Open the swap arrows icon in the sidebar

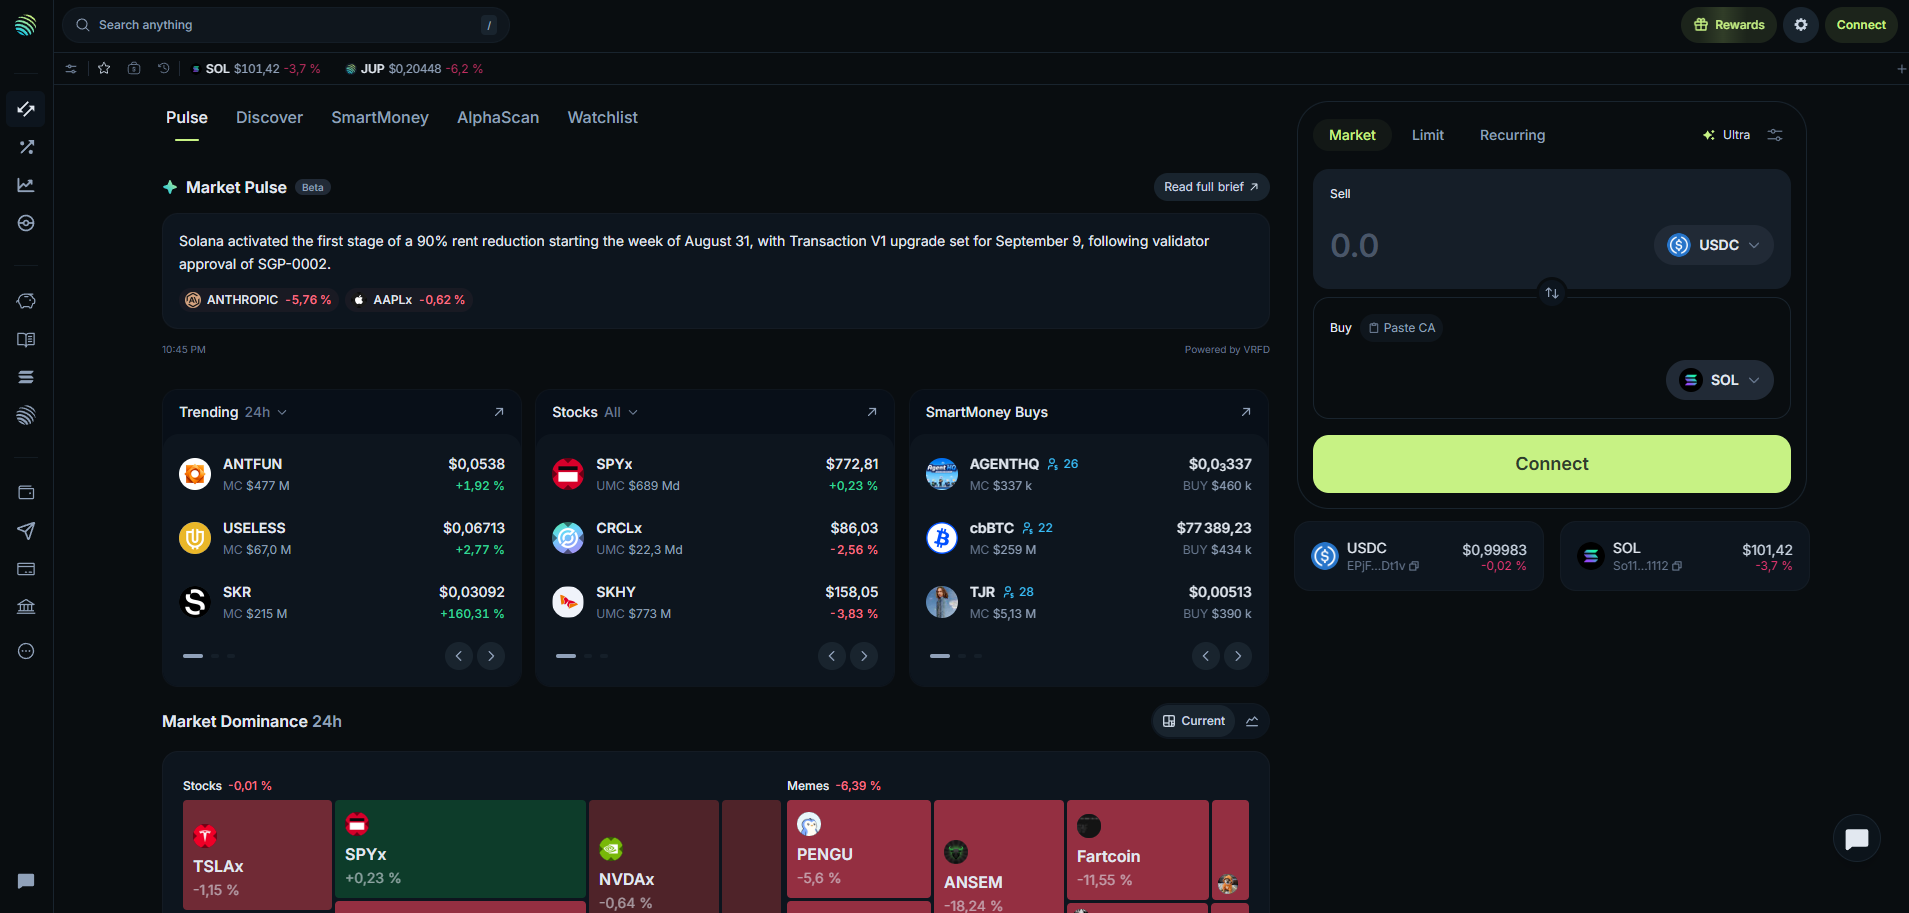(26, 109)
